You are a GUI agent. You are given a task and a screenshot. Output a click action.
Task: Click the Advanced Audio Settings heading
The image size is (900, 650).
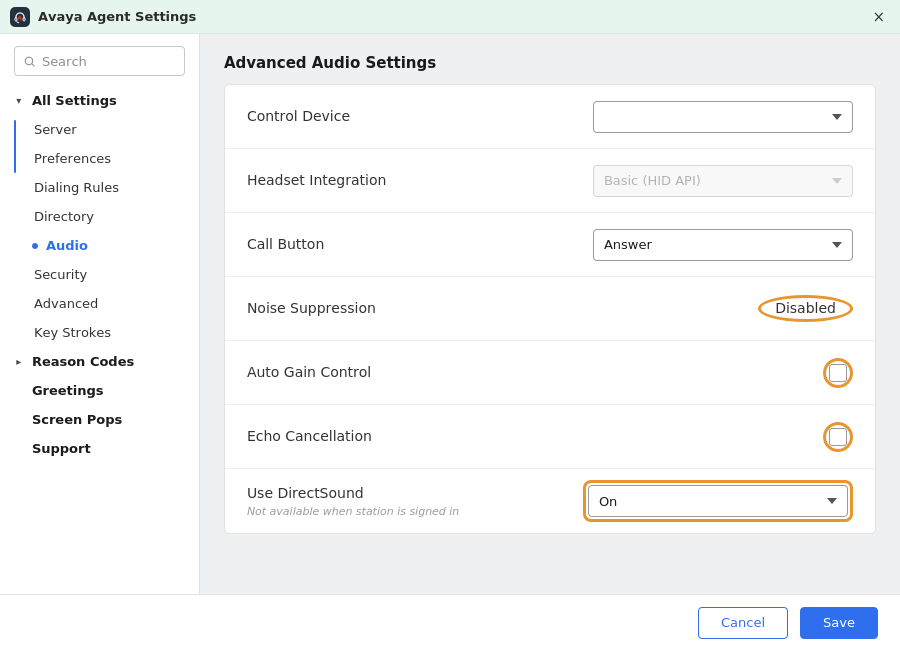click(x=330, y=63)
